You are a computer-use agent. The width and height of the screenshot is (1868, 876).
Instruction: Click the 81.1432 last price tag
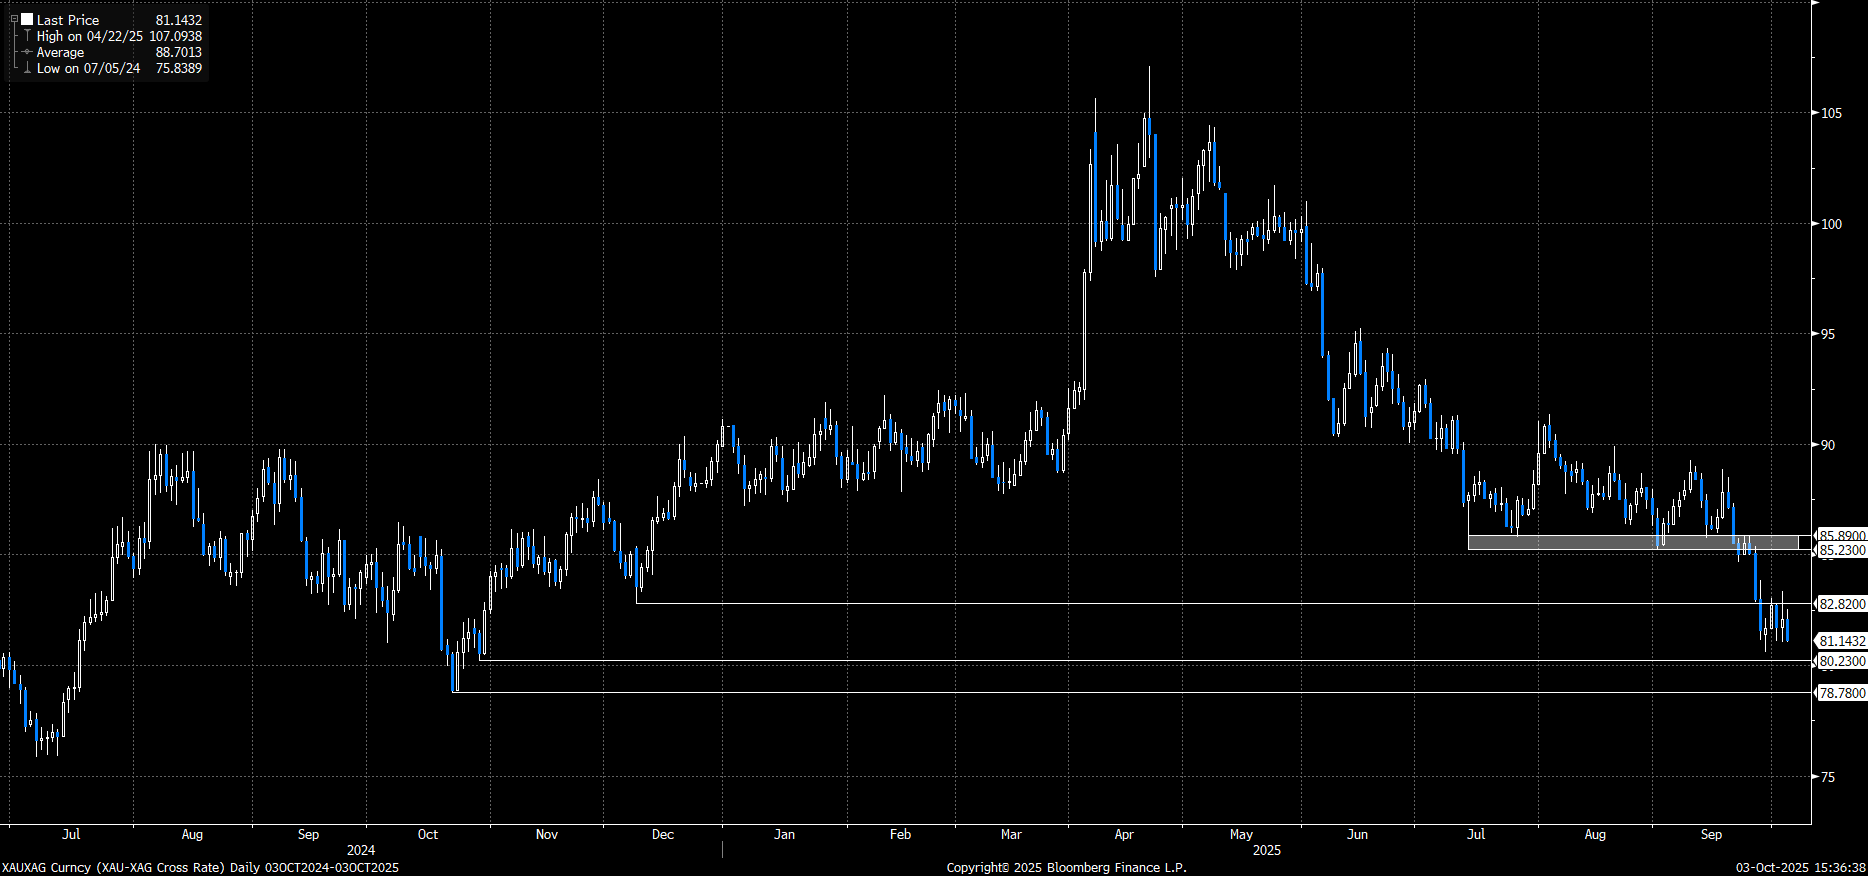(x=1841, y=641)
